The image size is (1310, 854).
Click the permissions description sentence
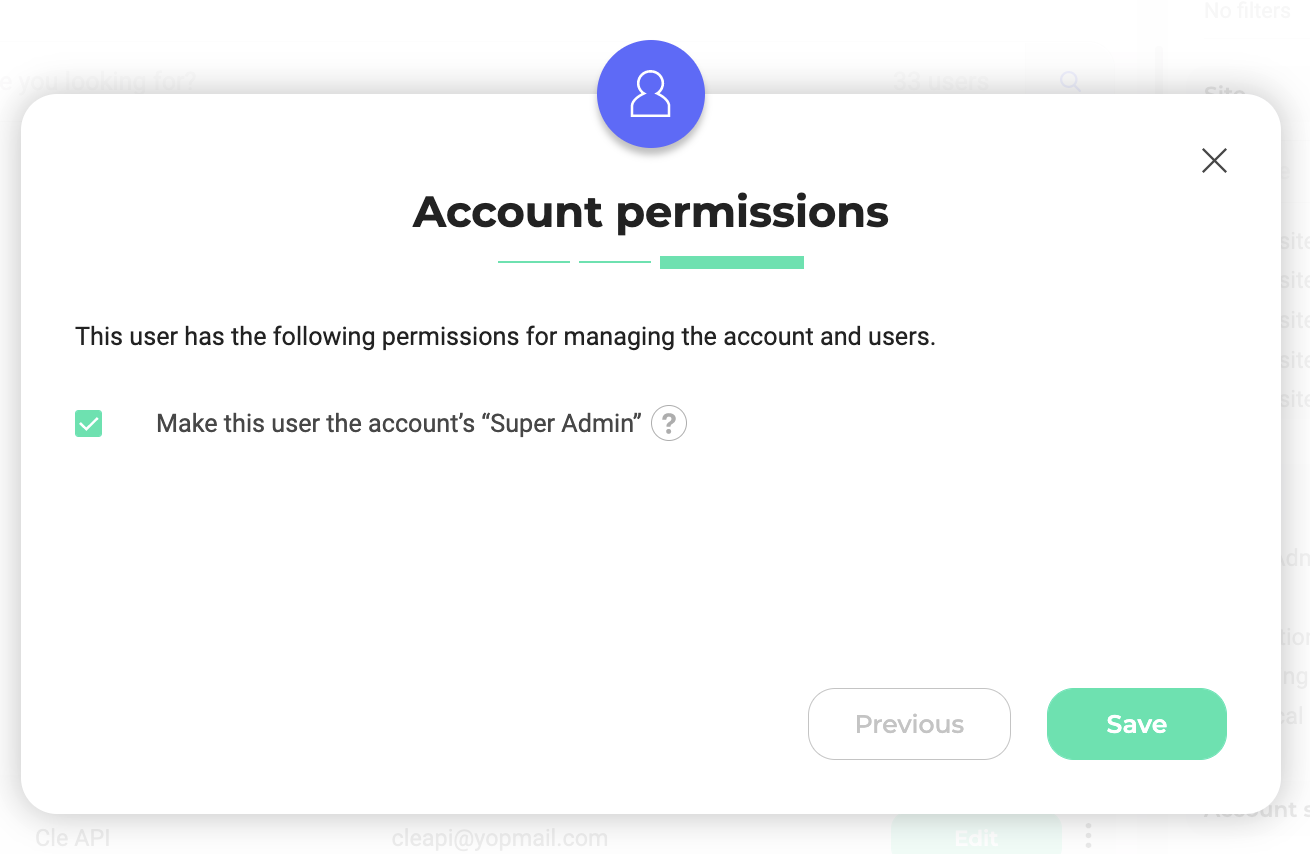tap(505, 337)
